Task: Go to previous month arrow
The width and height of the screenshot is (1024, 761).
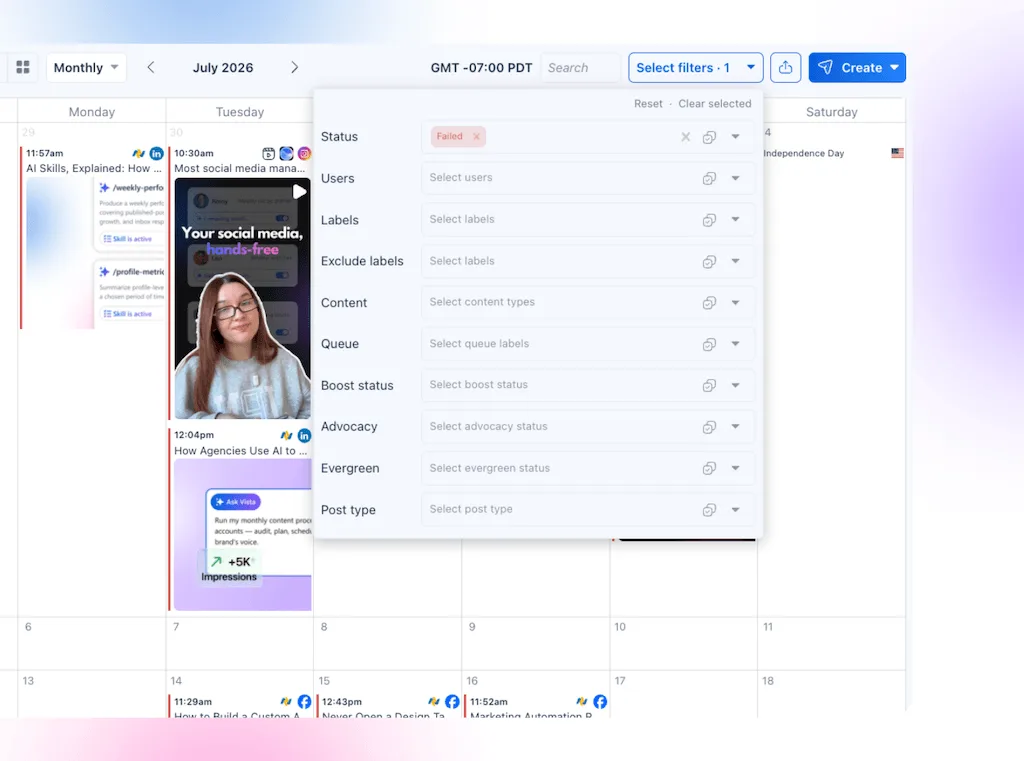Action: click(151, 67)
